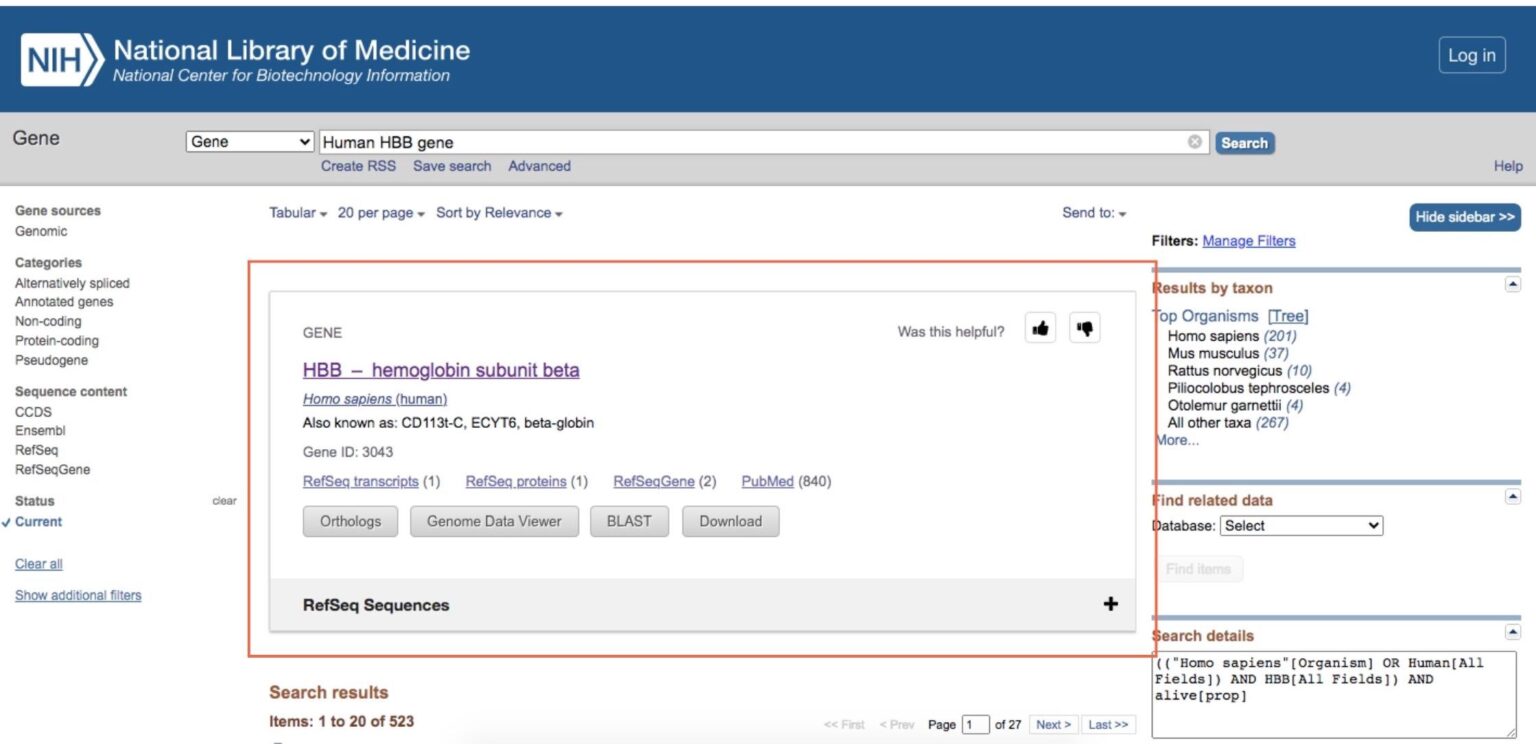Viewport: 1536px width, 744px height.
Task: Run BLAST for the HBB gene
Action: (x=629, y=520)
